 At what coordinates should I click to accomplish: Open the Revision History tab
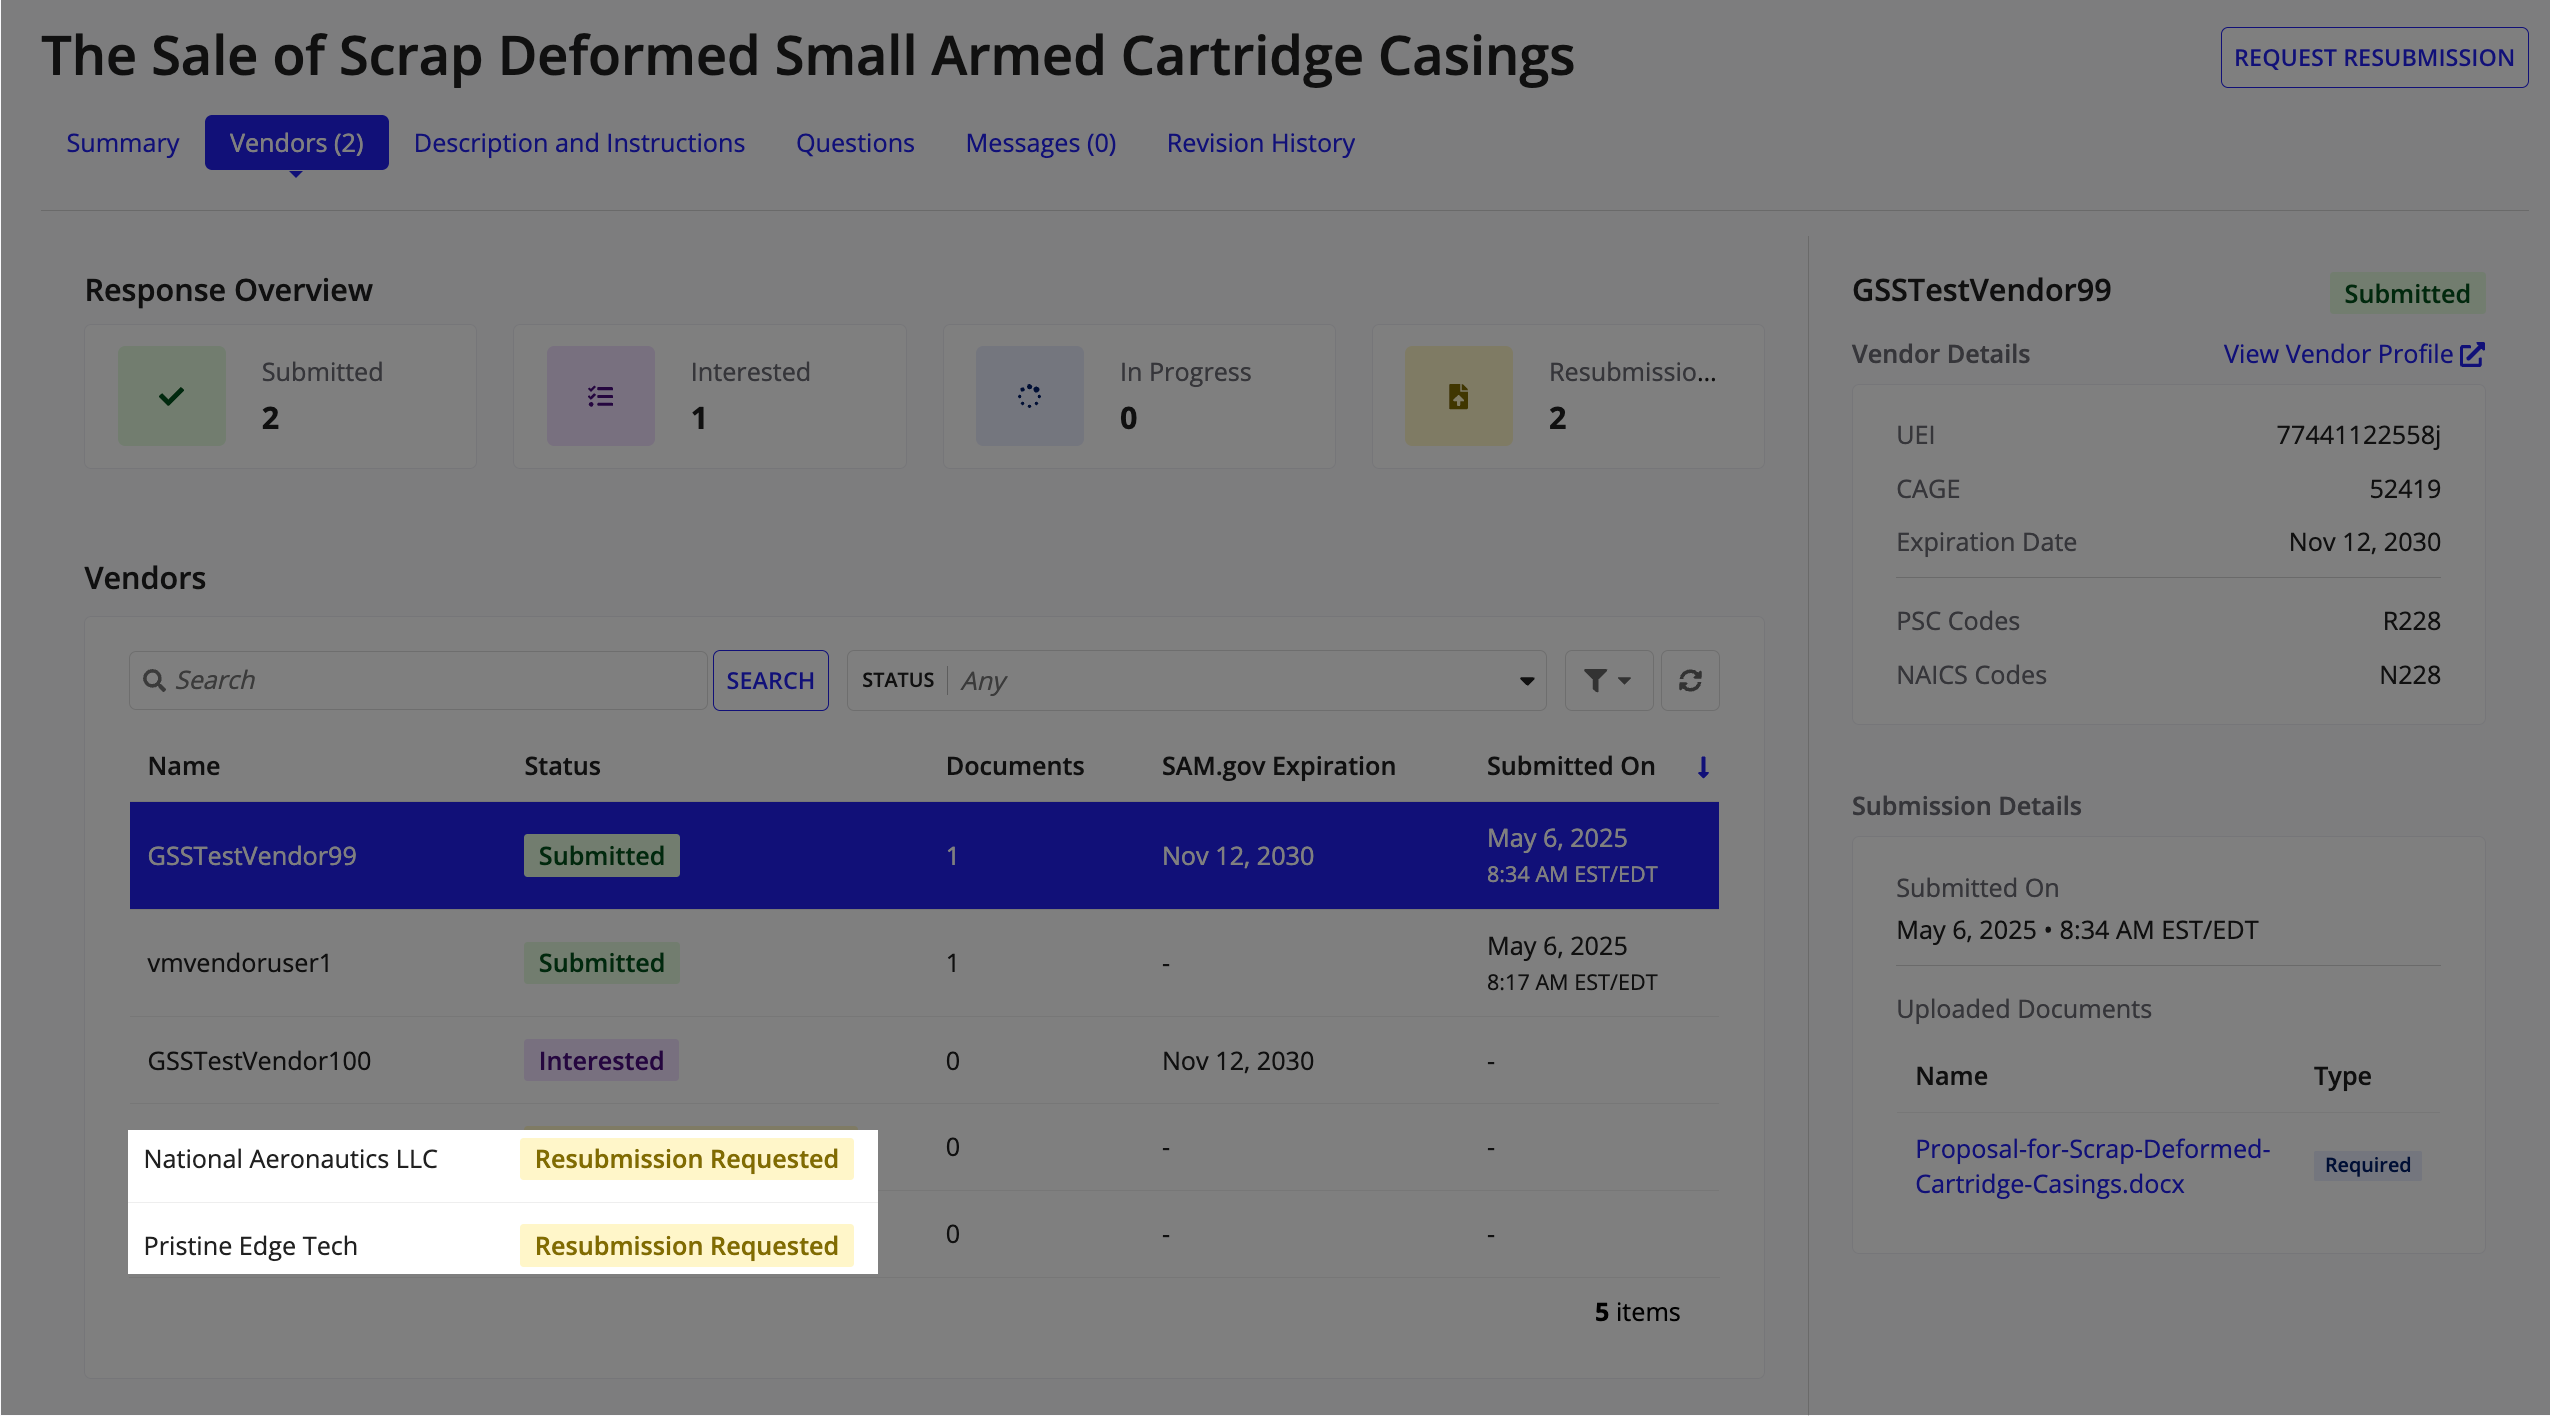(x=1261, y=143)
